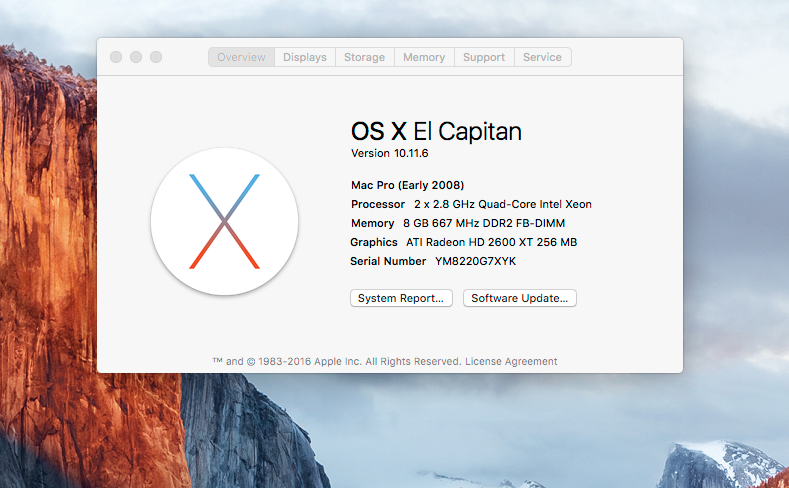The height and width of the screenshot is (488, 789).
Task: Open the Displays tab
Action: click(x=305, y=57)
